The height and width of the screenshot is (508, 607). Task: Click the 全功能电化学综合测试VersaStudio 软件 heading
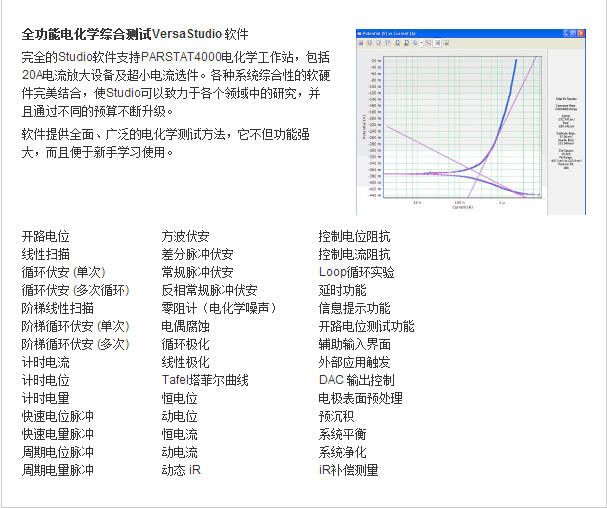point(135,35)
